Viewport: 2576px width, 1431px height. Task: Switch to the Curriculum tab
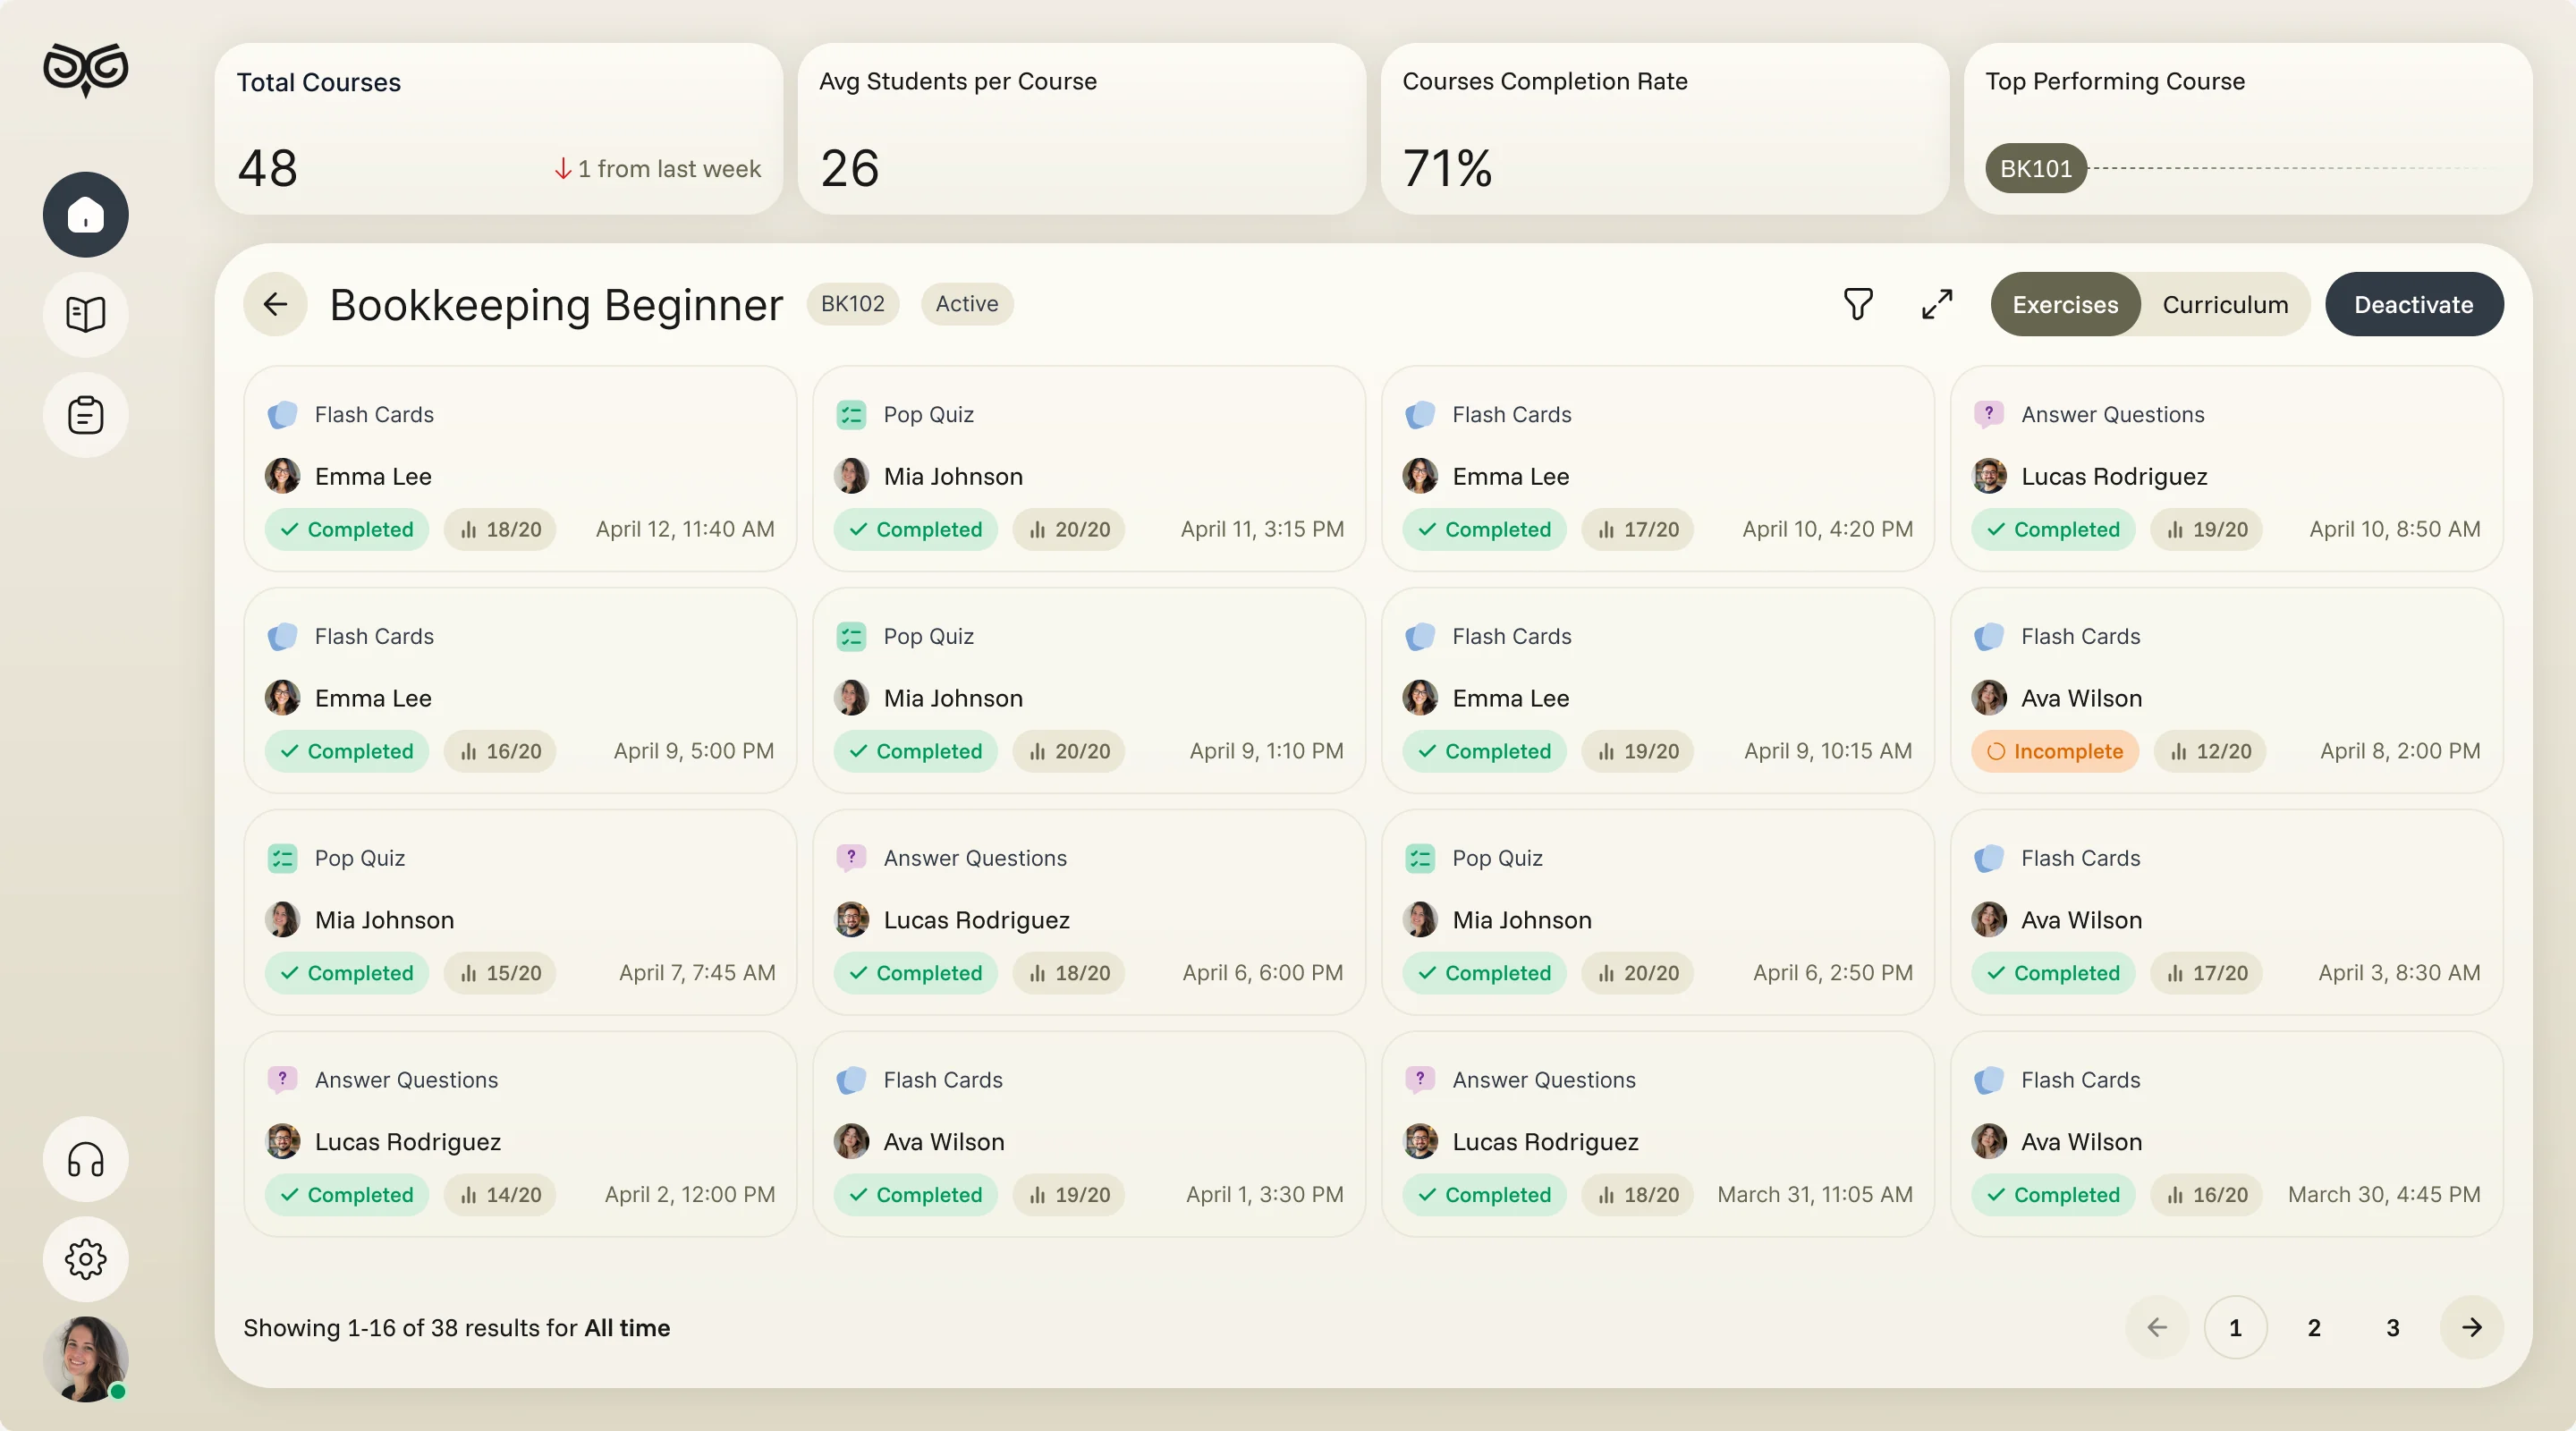(2225, 304)
